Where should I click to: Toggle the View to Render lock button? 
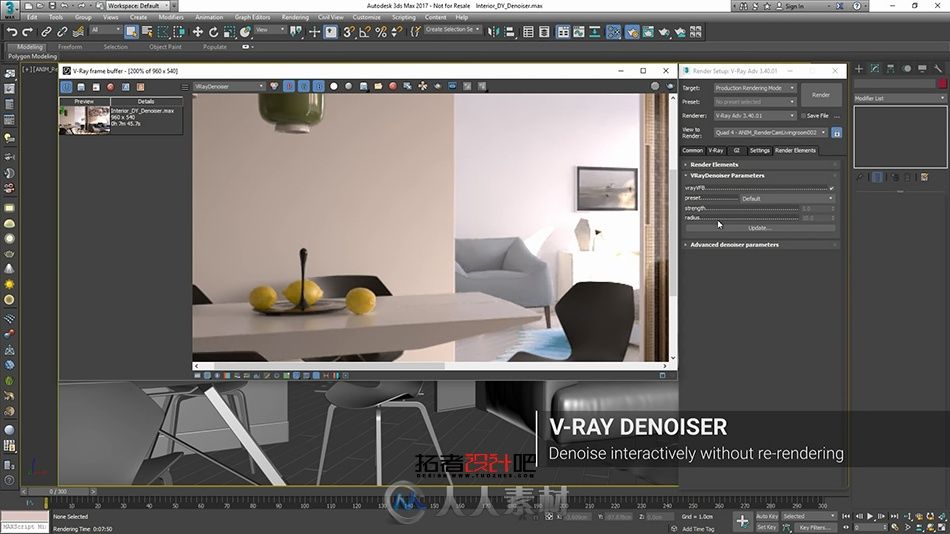[x=836, y=132]
